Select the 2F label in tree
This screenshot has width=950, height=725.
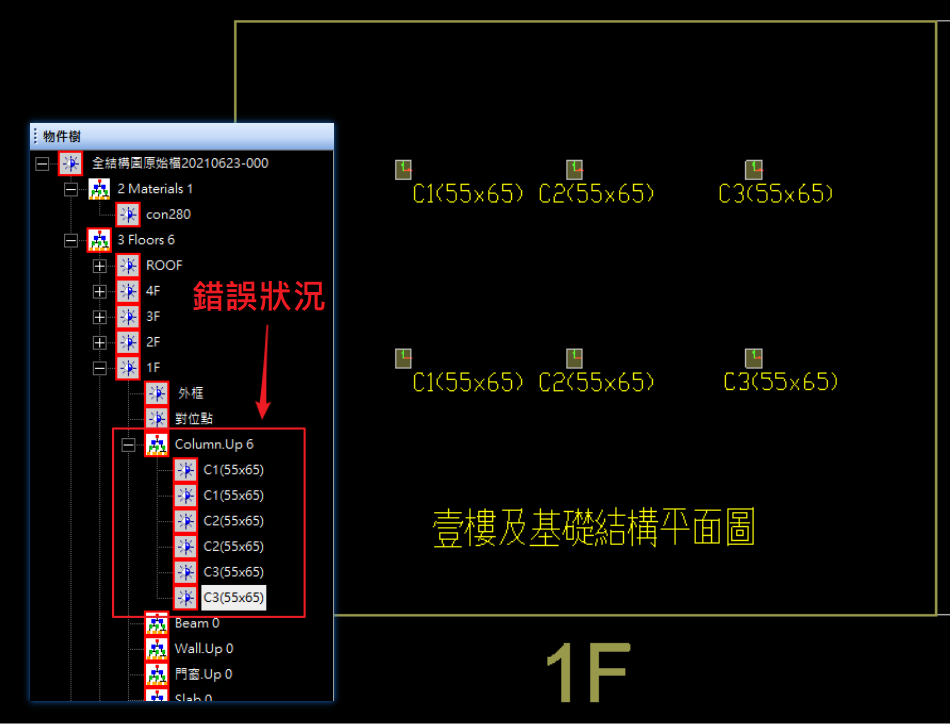153,342
